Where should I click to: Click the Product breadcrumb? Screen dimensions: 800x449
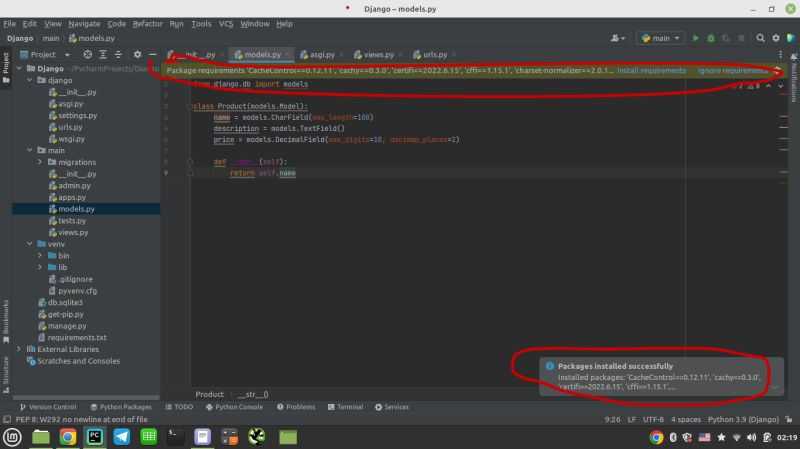209,394
